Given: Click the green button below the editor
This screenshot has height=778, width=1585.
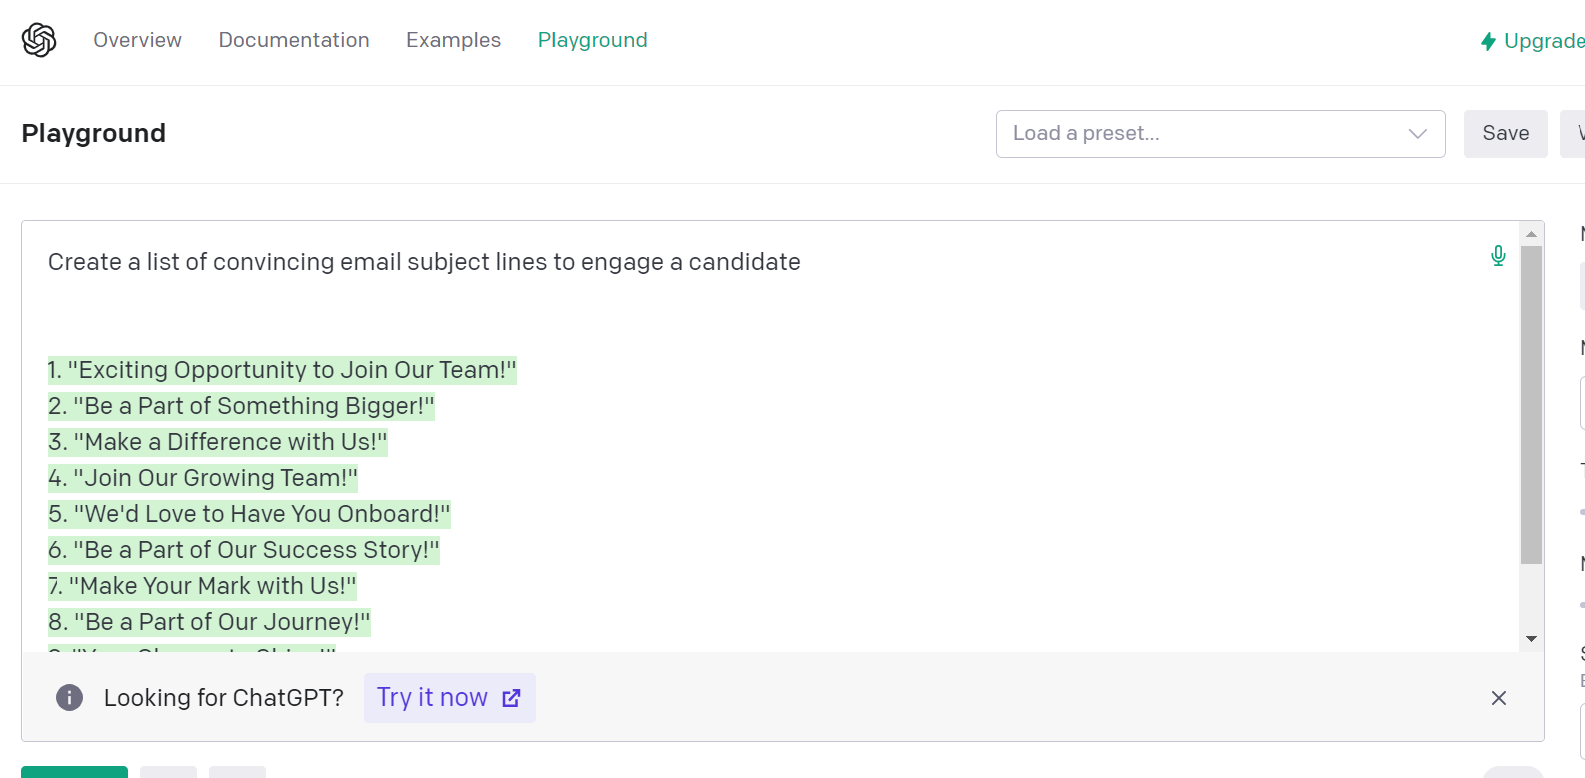Looking at the screenshot, I should [74, 772].
